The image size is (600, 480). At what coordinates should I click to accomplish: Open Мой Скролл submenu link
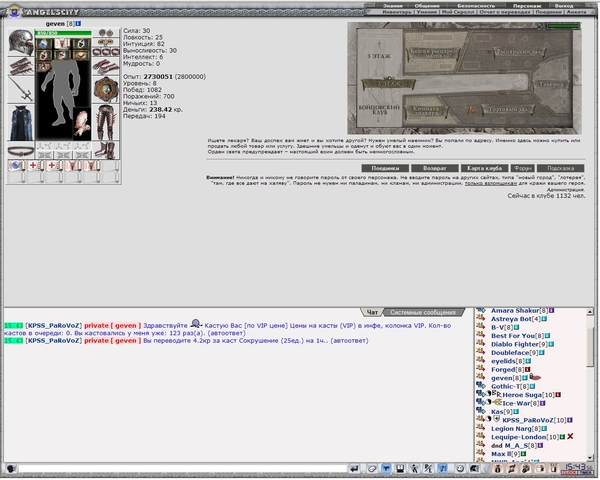click(x=458, y=12)
